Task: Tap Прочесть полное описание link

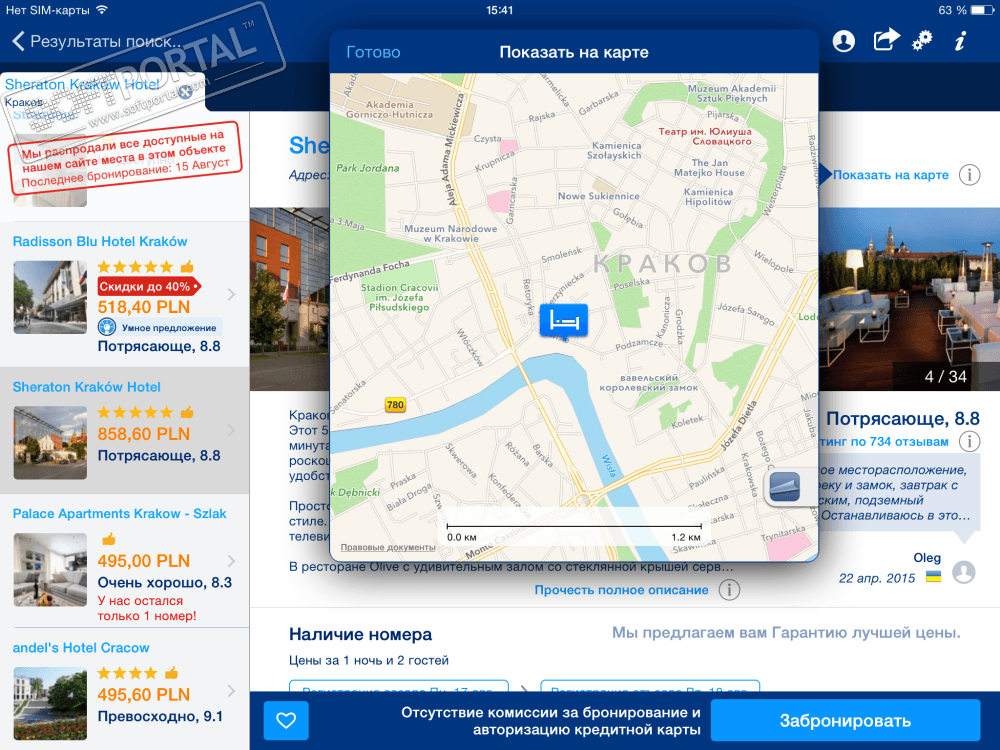Action: (x=621, y=590)
